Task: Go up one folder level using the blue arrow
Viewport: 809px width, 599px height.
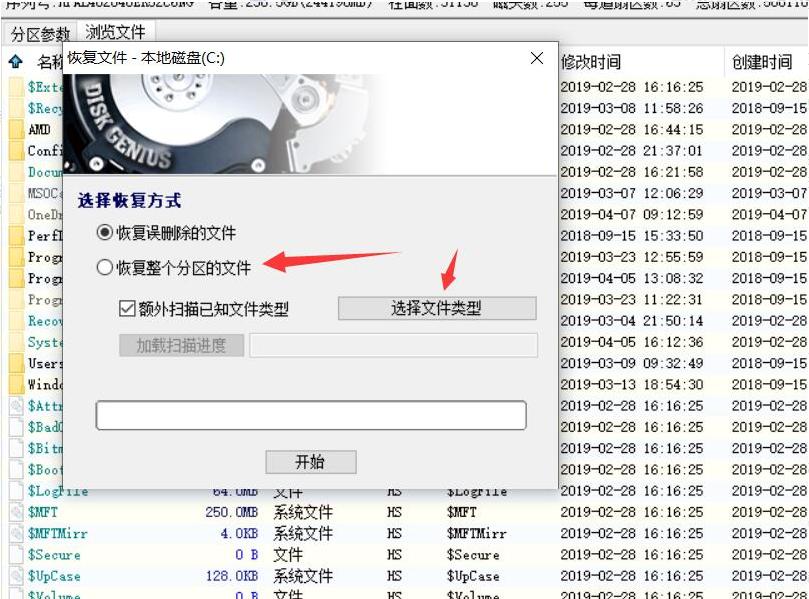Action: [16, 62]
